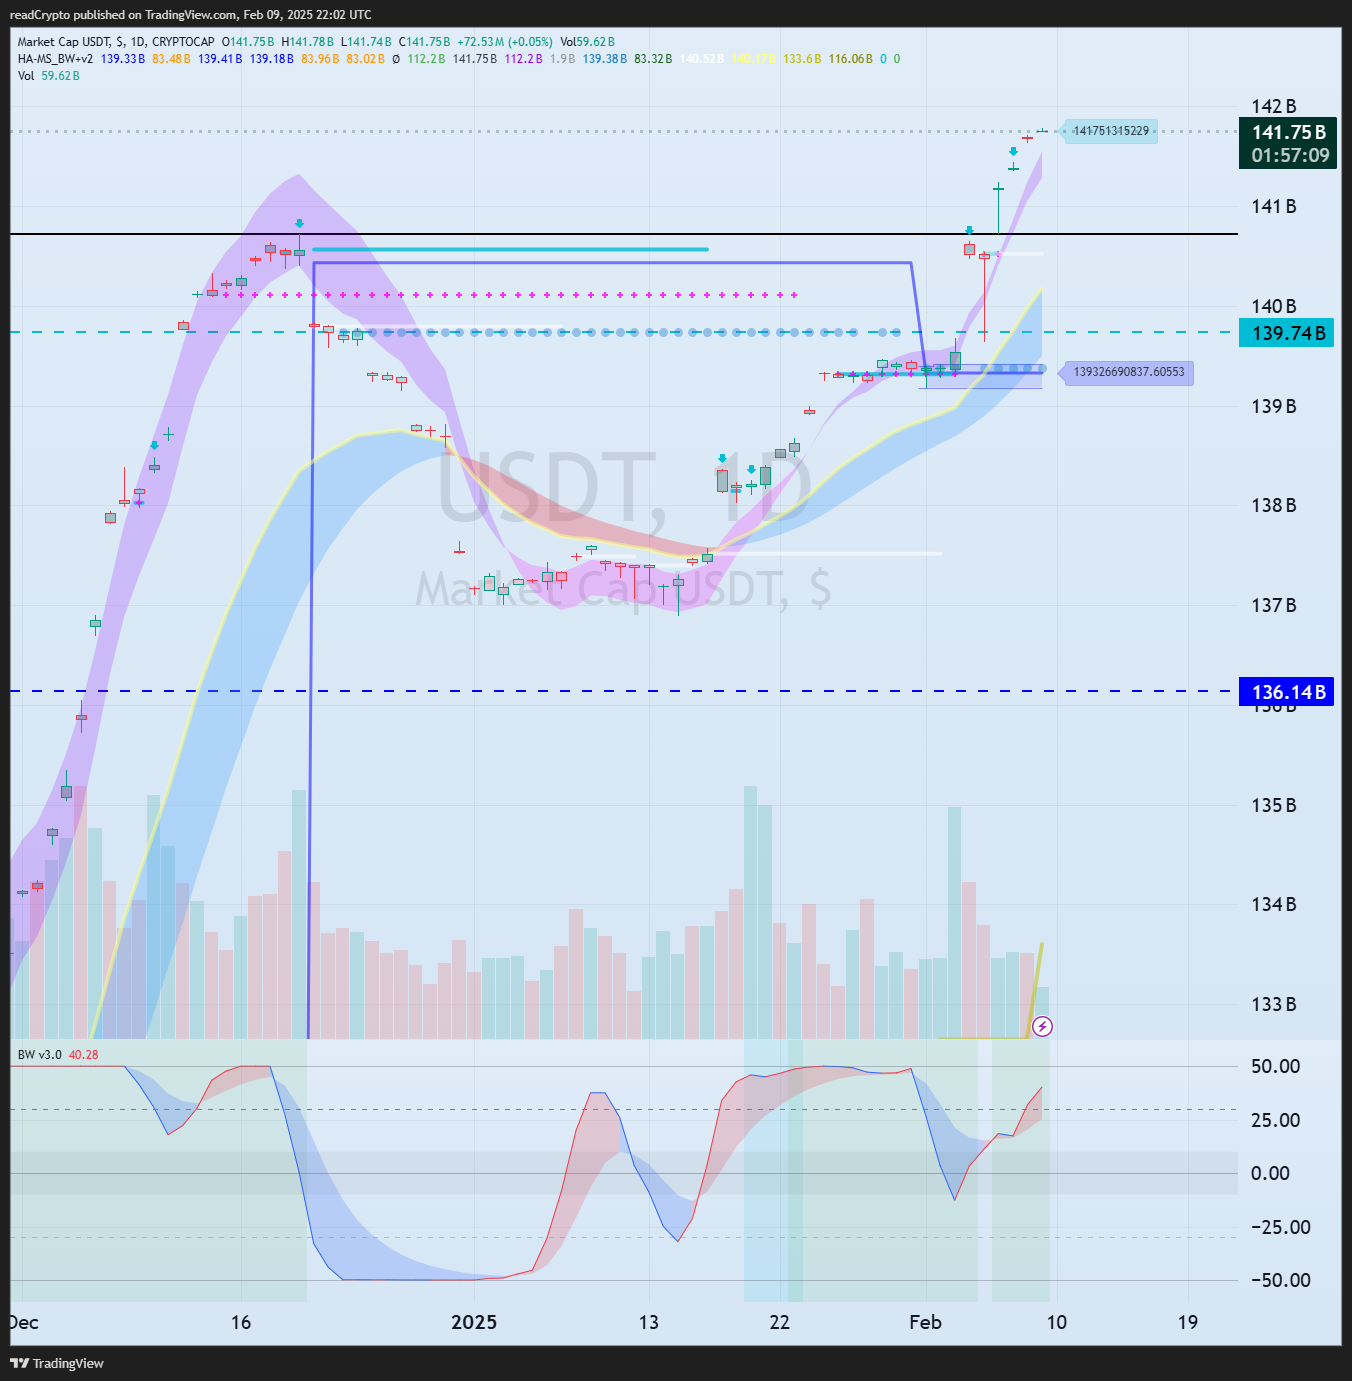Click the 19 date on time axis
The width and height of the screenshot is (1352, 1381).
[x=1188, y=1323]
